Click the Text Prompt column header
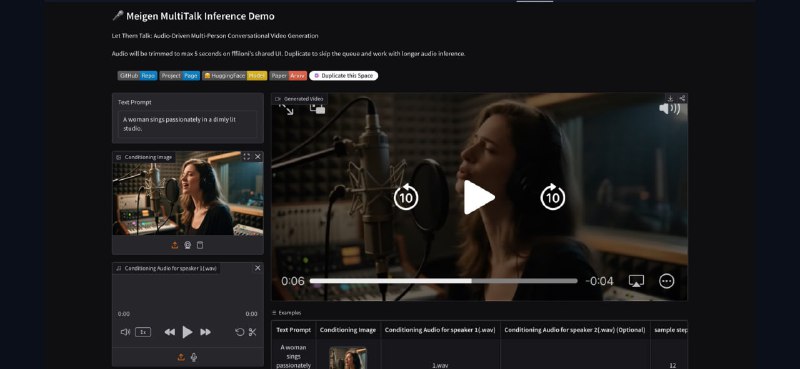The width and height of the screenshot is (800, 369). 293,330
